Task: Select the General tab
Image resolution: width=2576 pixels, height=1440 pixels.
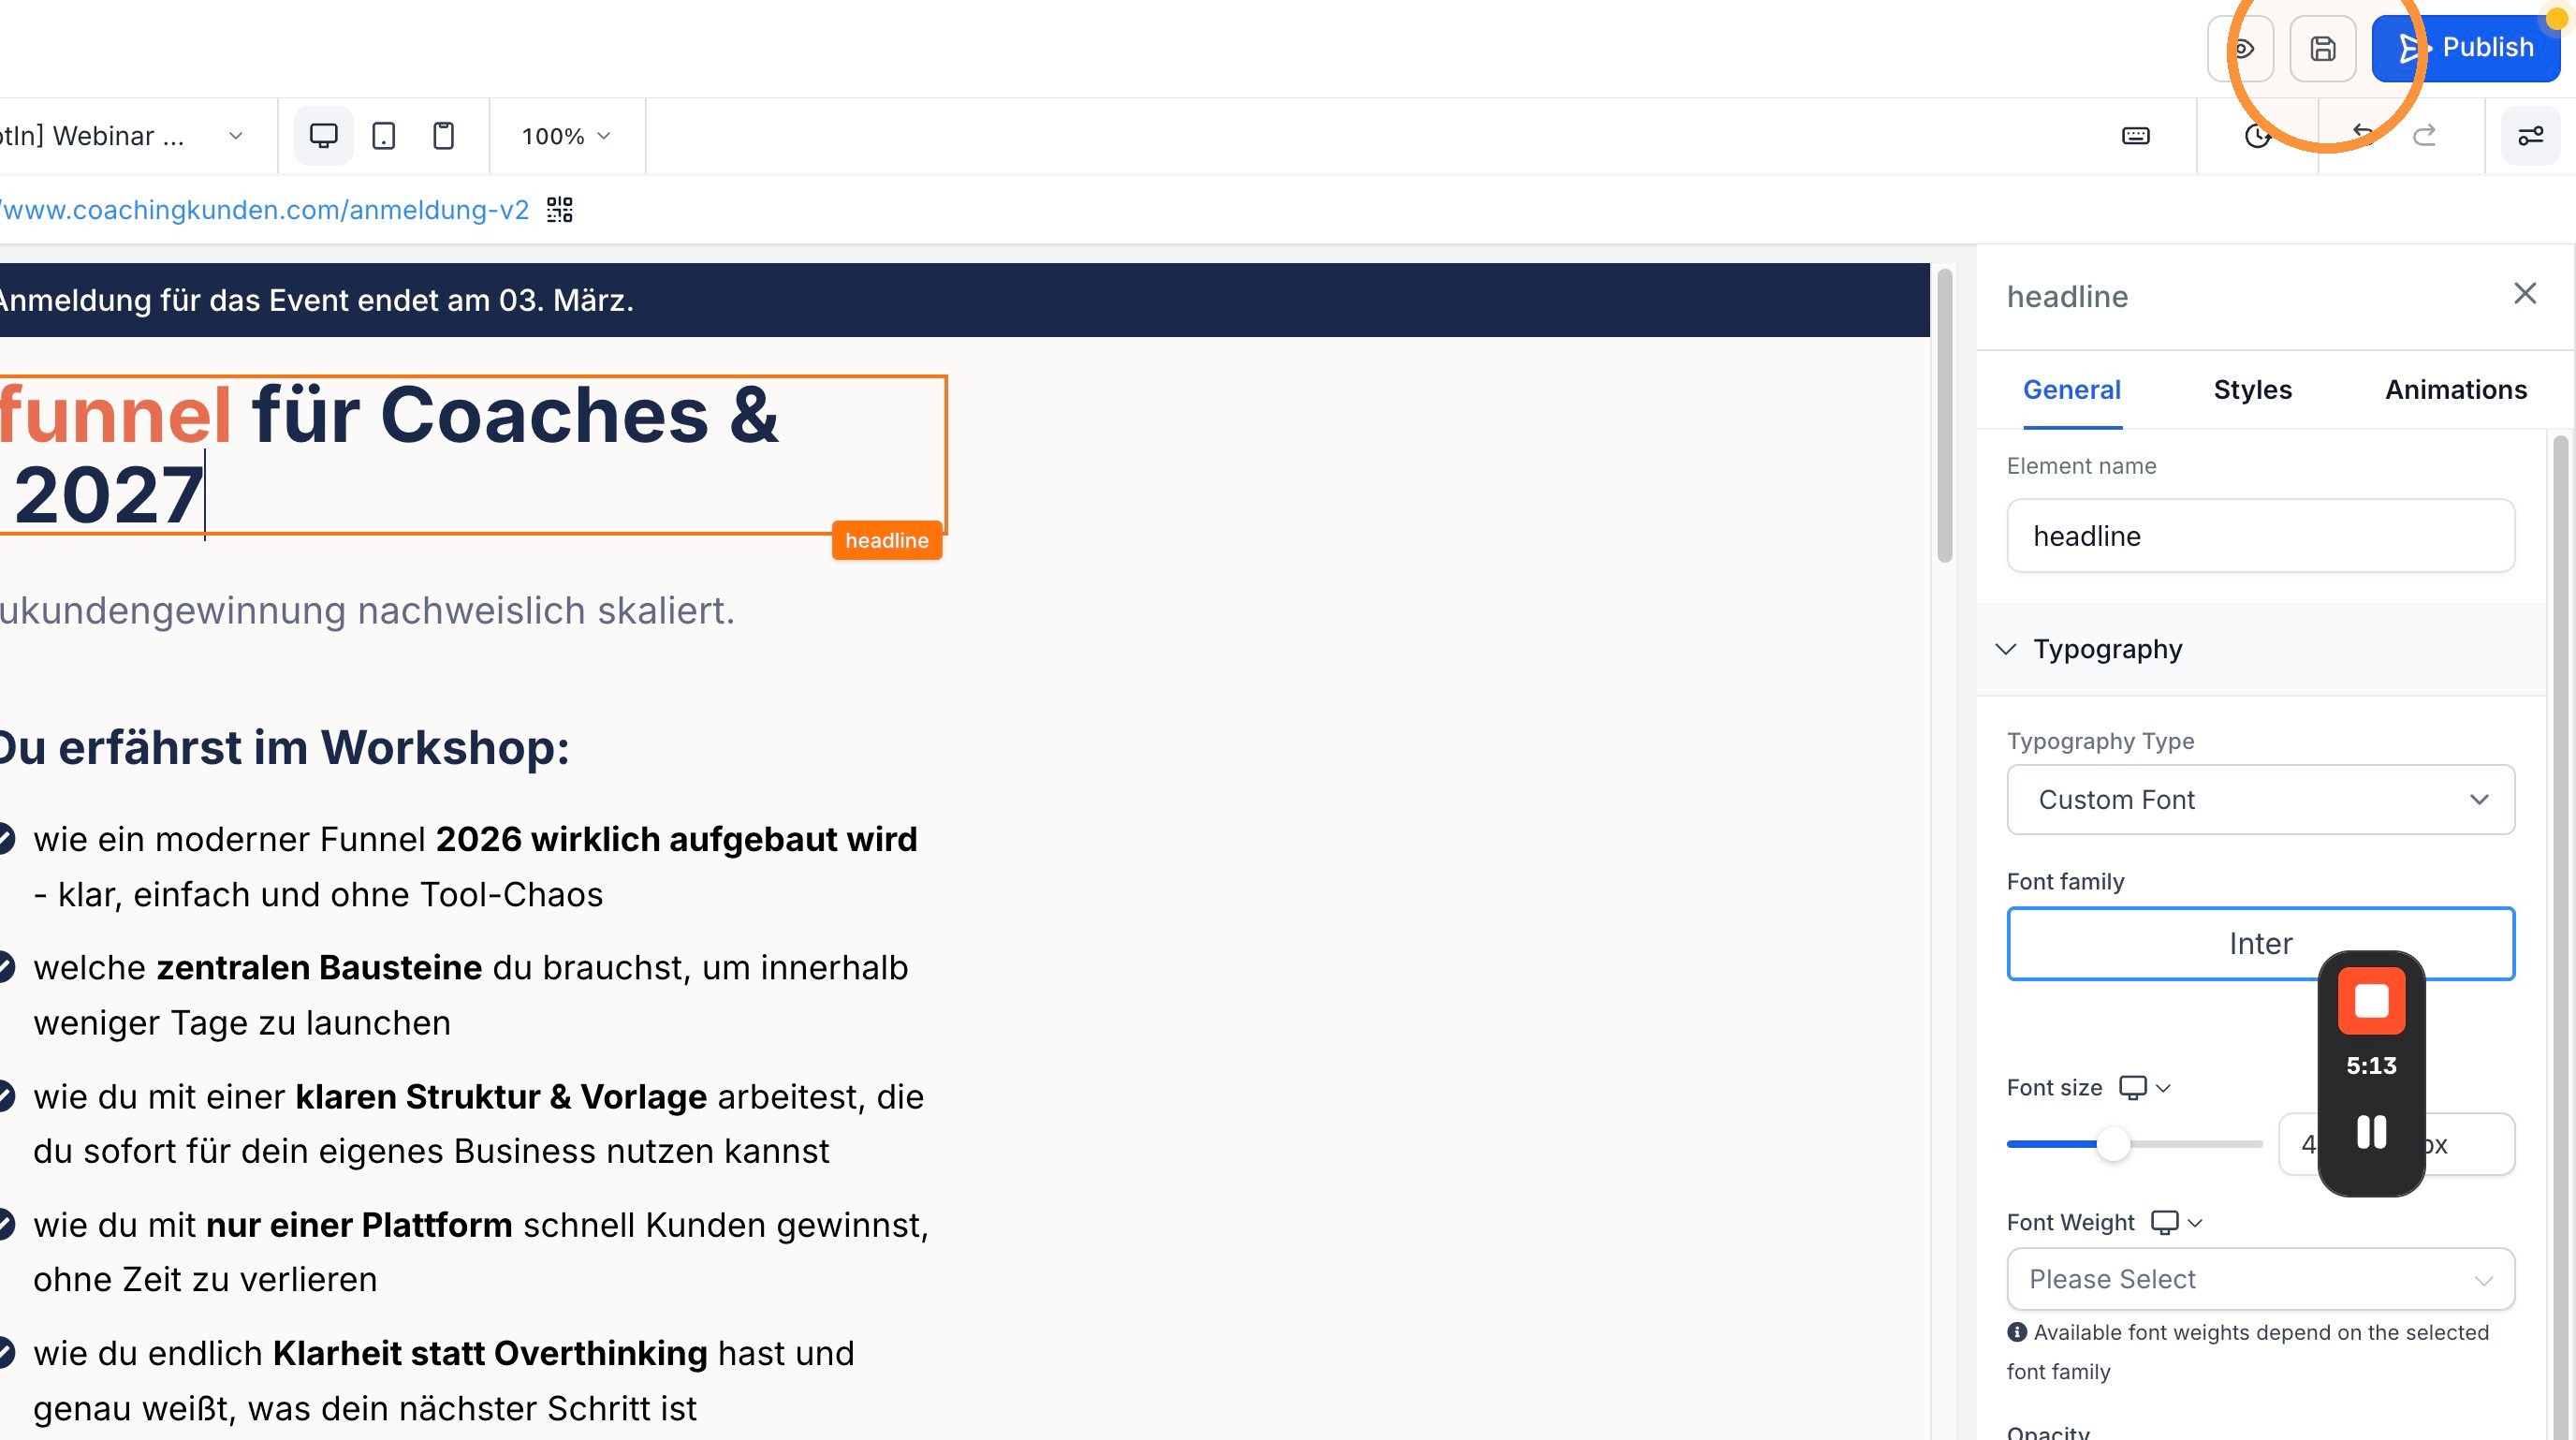Action: 2072,390
